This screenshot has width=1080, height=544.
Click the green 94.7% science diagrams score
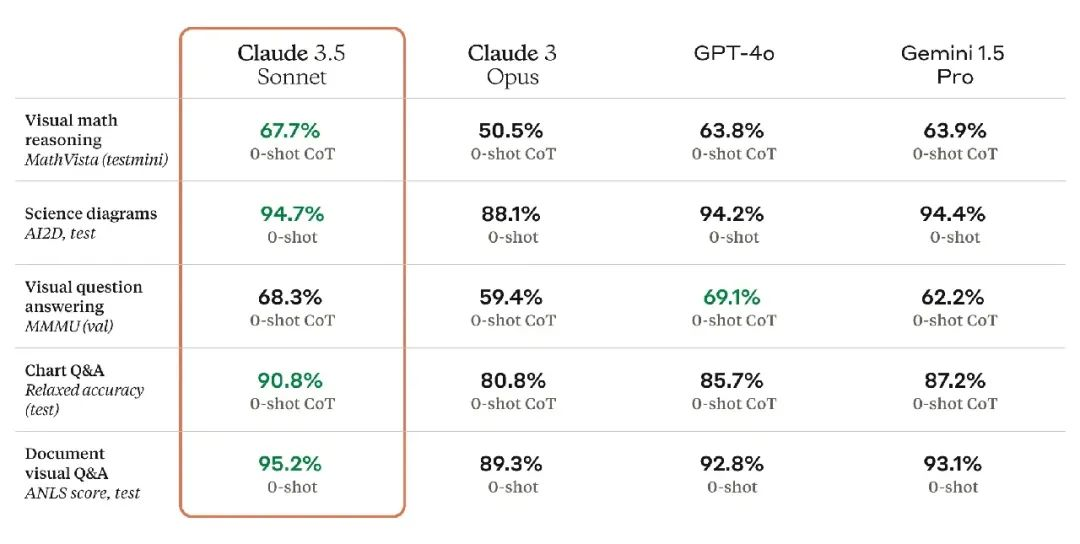(292, 214)
